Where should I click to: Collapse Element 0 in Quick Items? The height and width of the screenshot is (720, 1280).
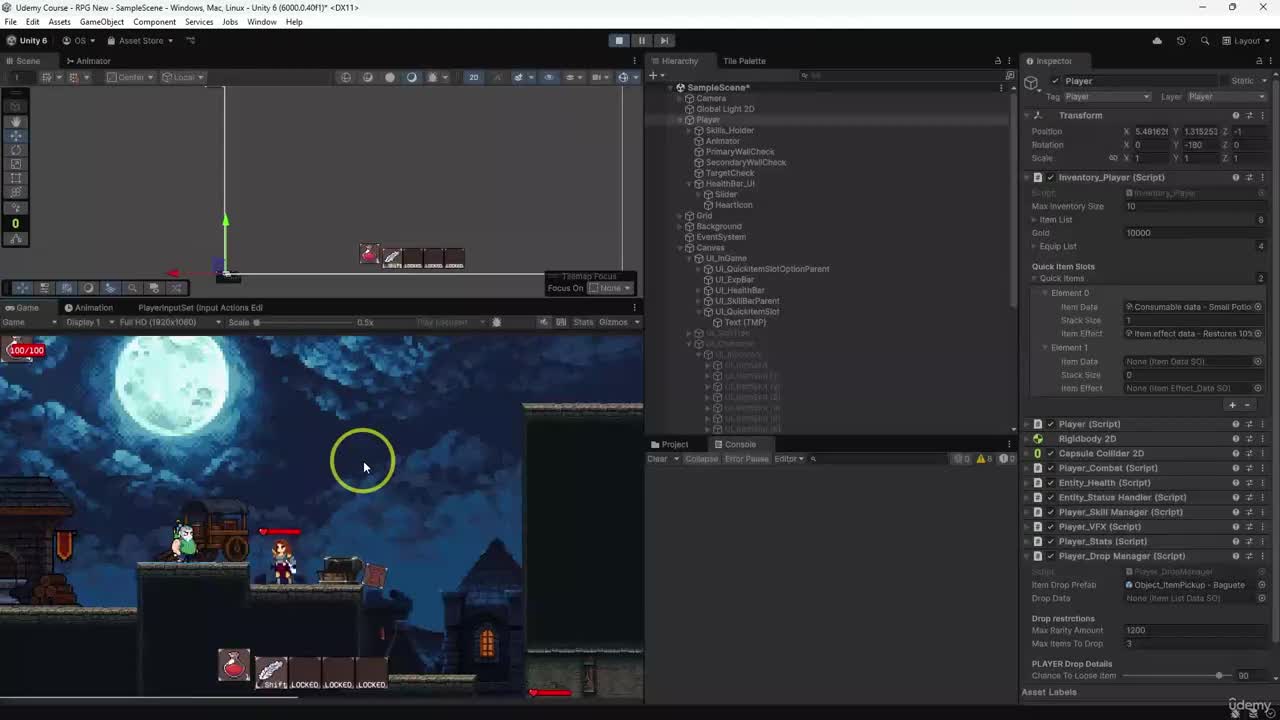pyautogui.click(x=1045, y=293)
